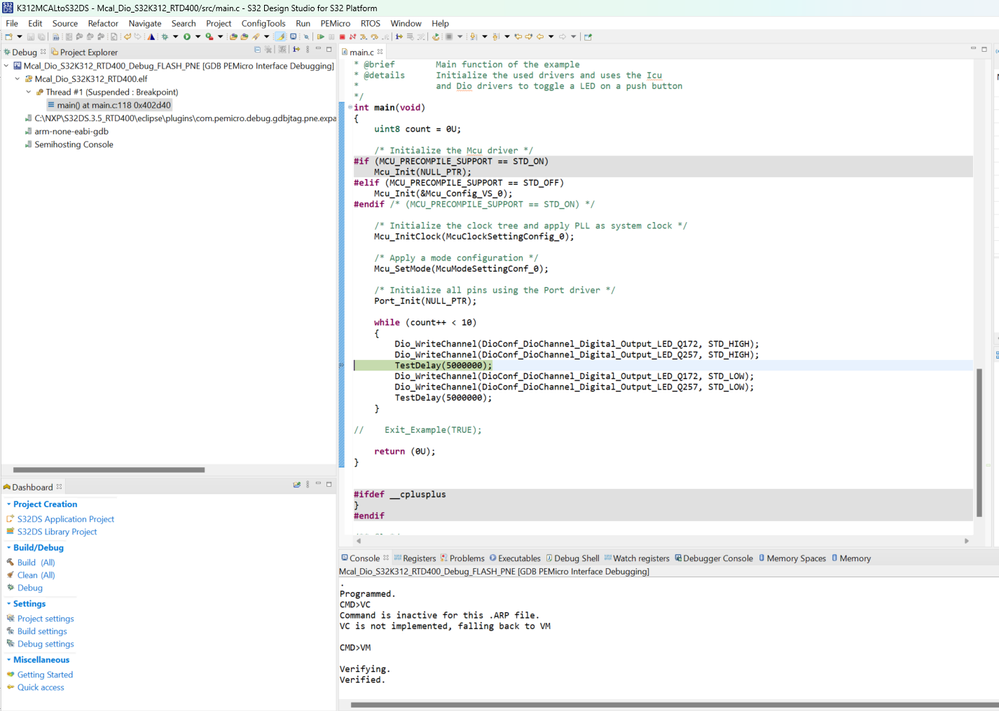
Task: Open the Getting Started link
Action: (x=45, y=675)
